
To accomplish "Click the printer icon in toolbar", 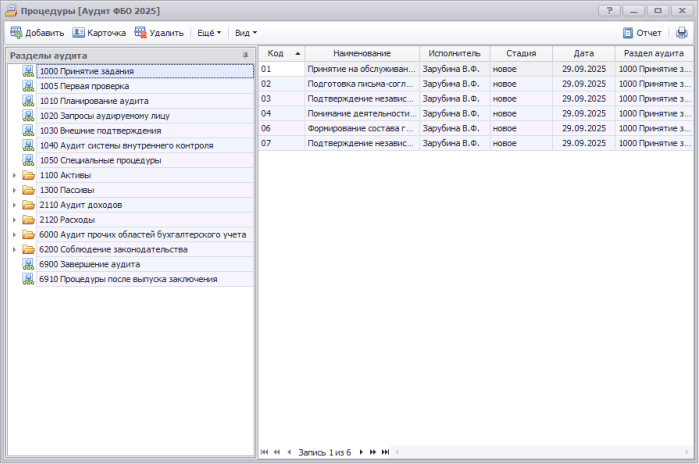I will tap(682, 33).
